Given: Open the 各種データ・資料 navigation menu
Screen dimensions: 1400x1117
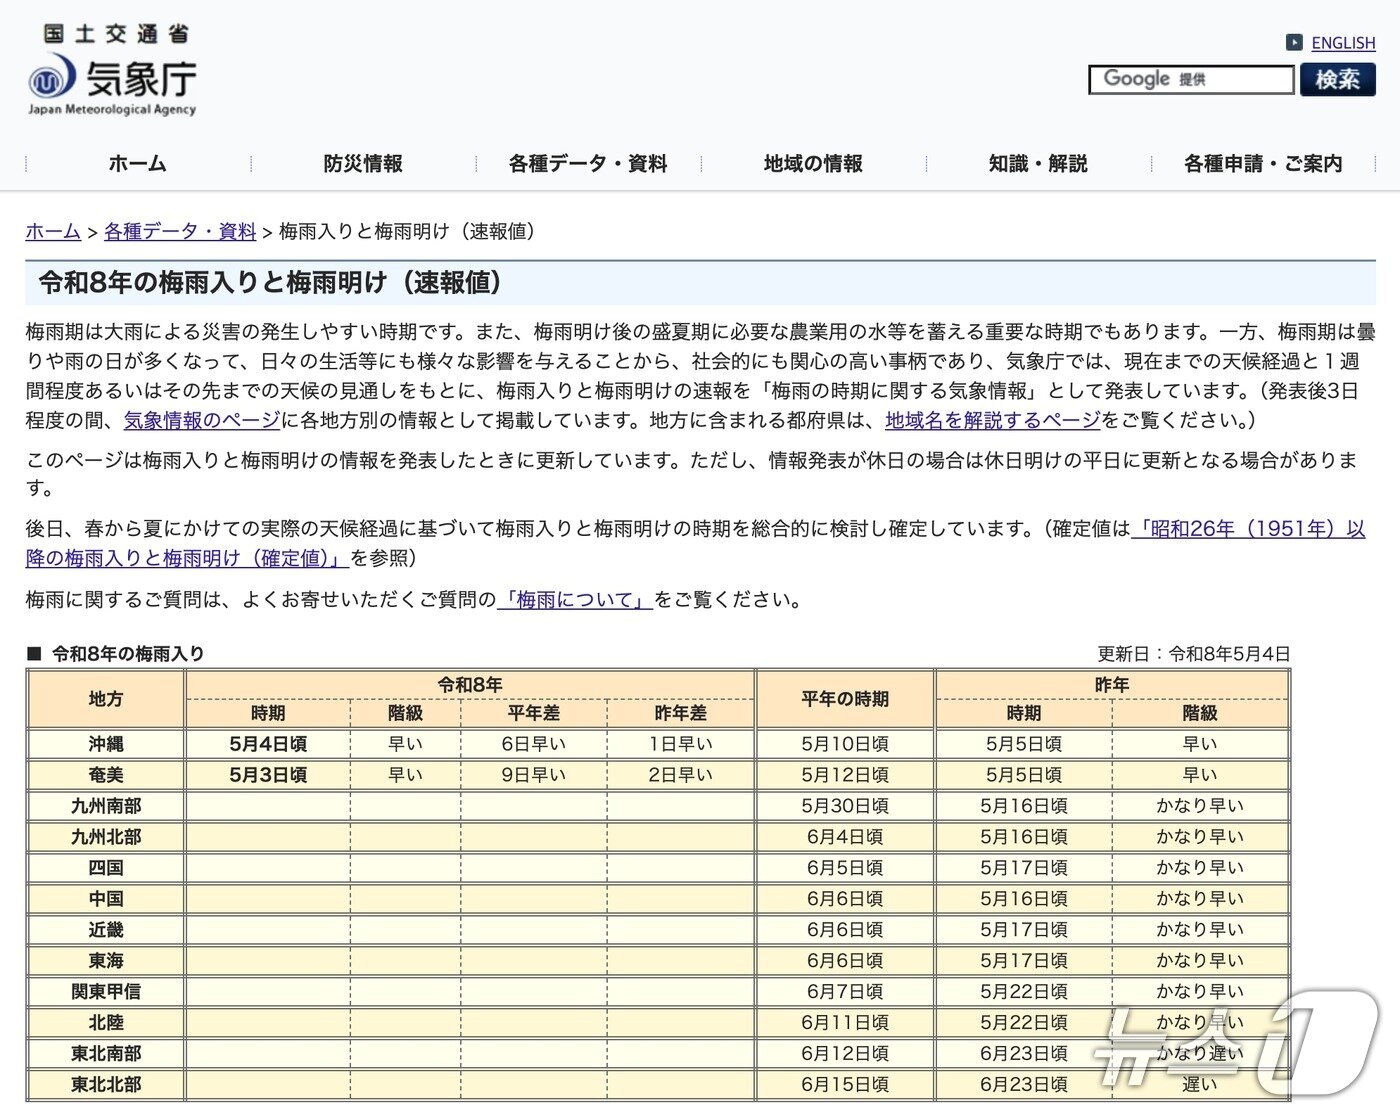Looking at the screenshot, I should 588,164.
